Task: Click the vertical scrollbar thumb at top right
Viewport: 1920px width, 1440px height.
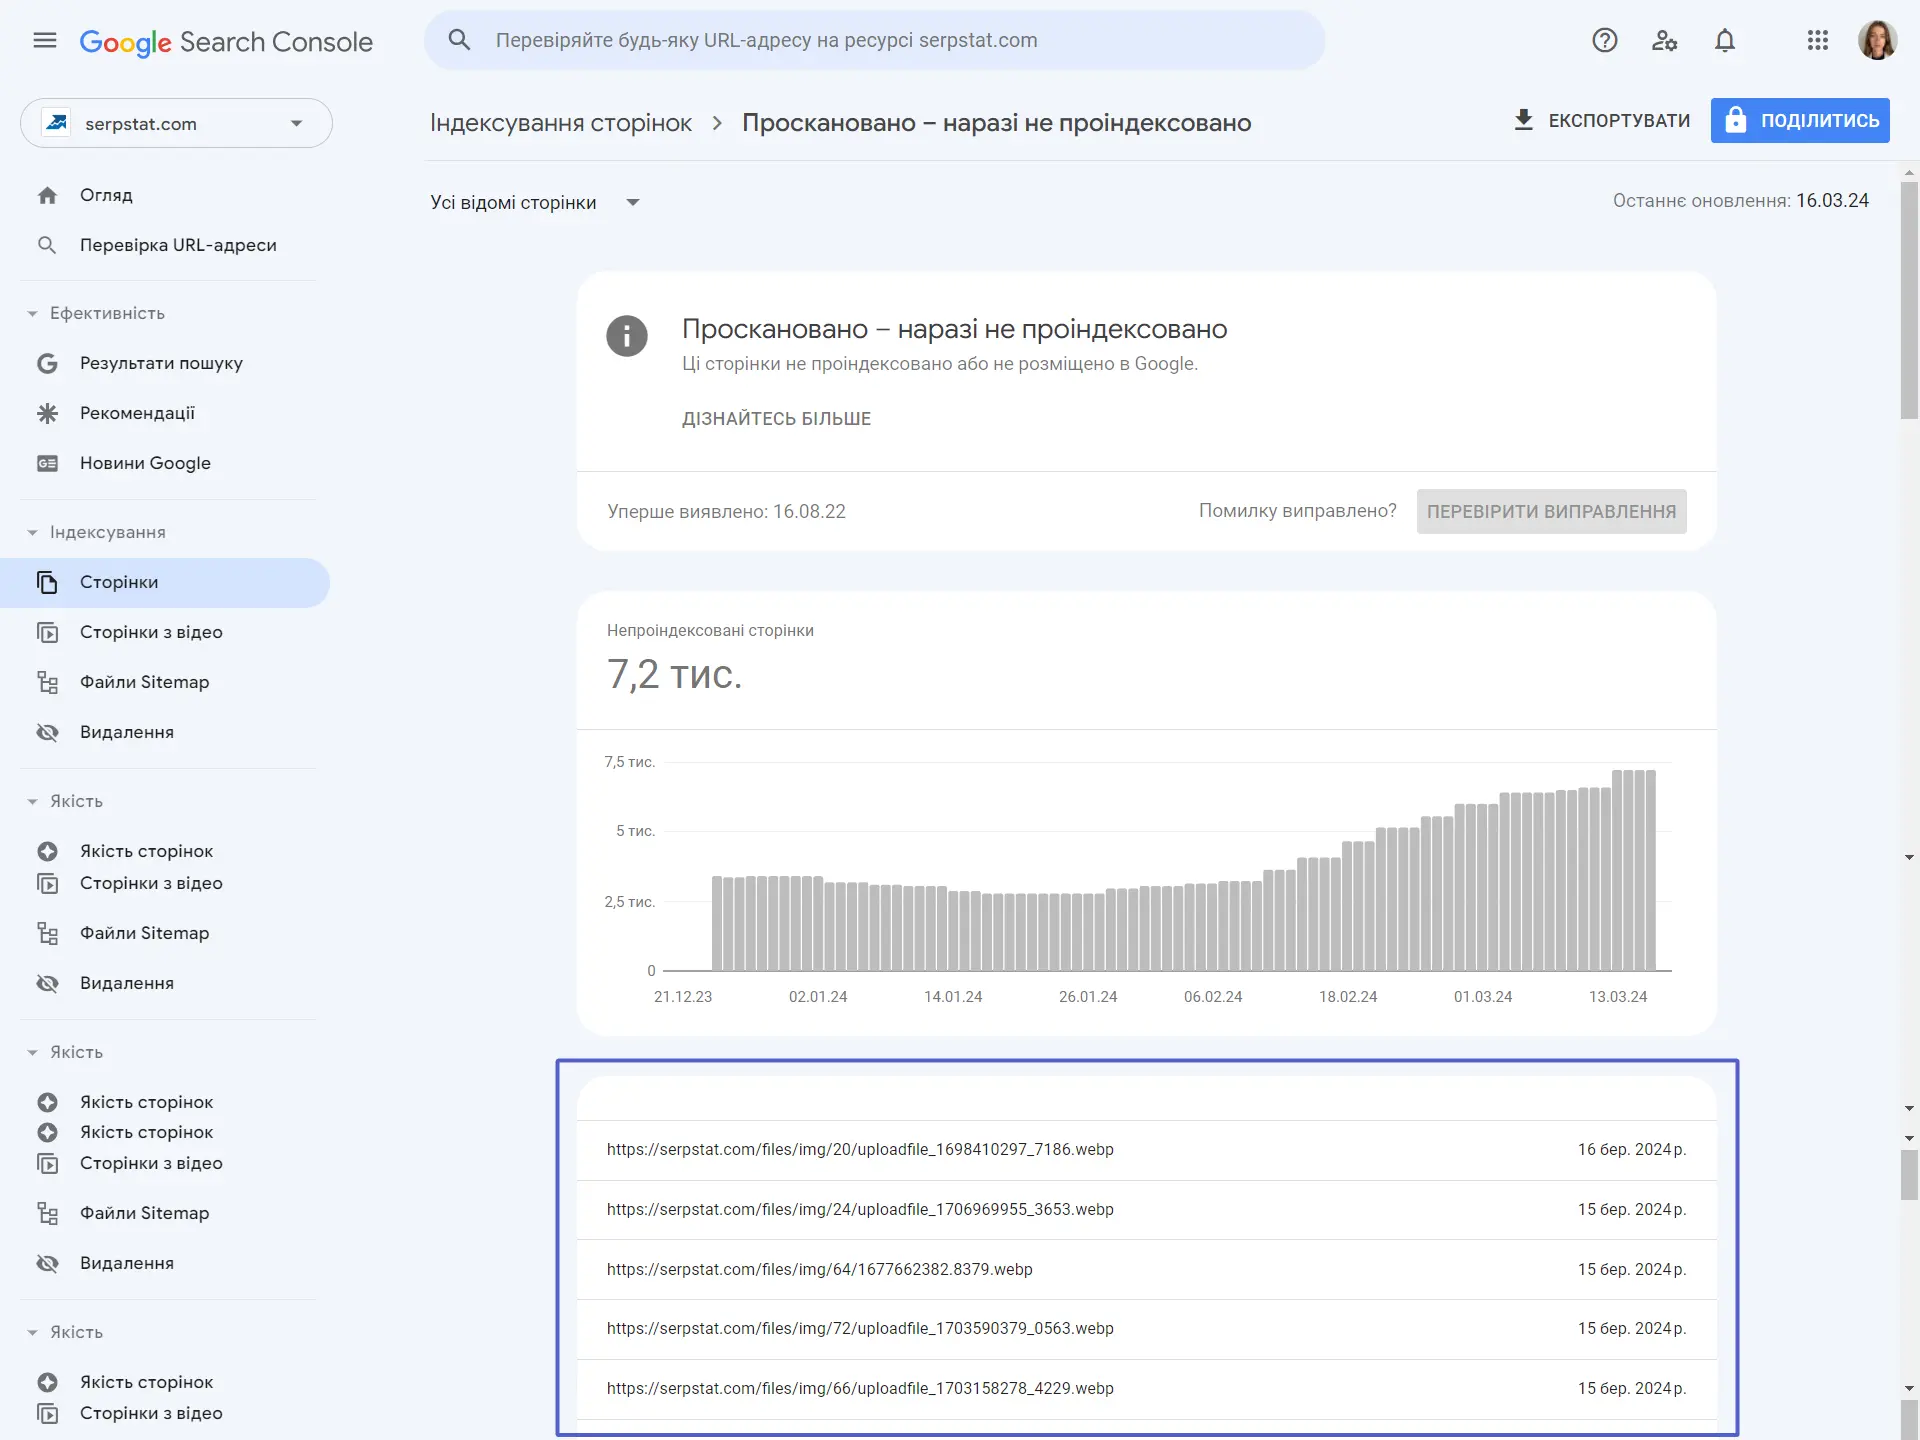Action: (1909, 300)
